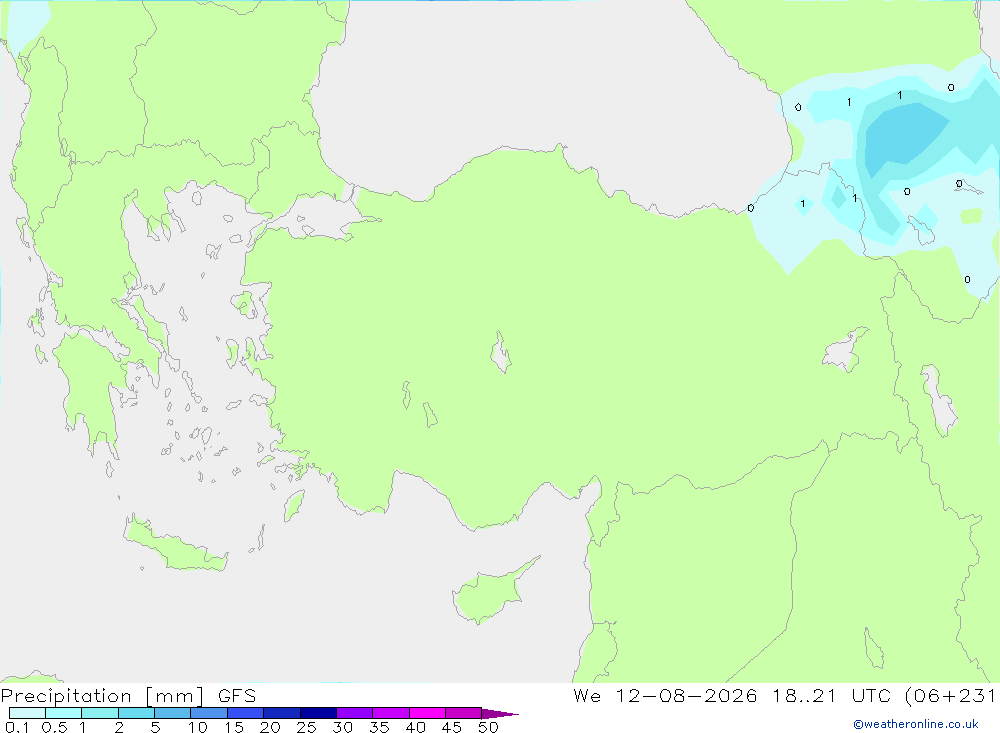Select the (06+231 forecast offset text
Viewport: 1000px width, 733px height.
point(950,696)
